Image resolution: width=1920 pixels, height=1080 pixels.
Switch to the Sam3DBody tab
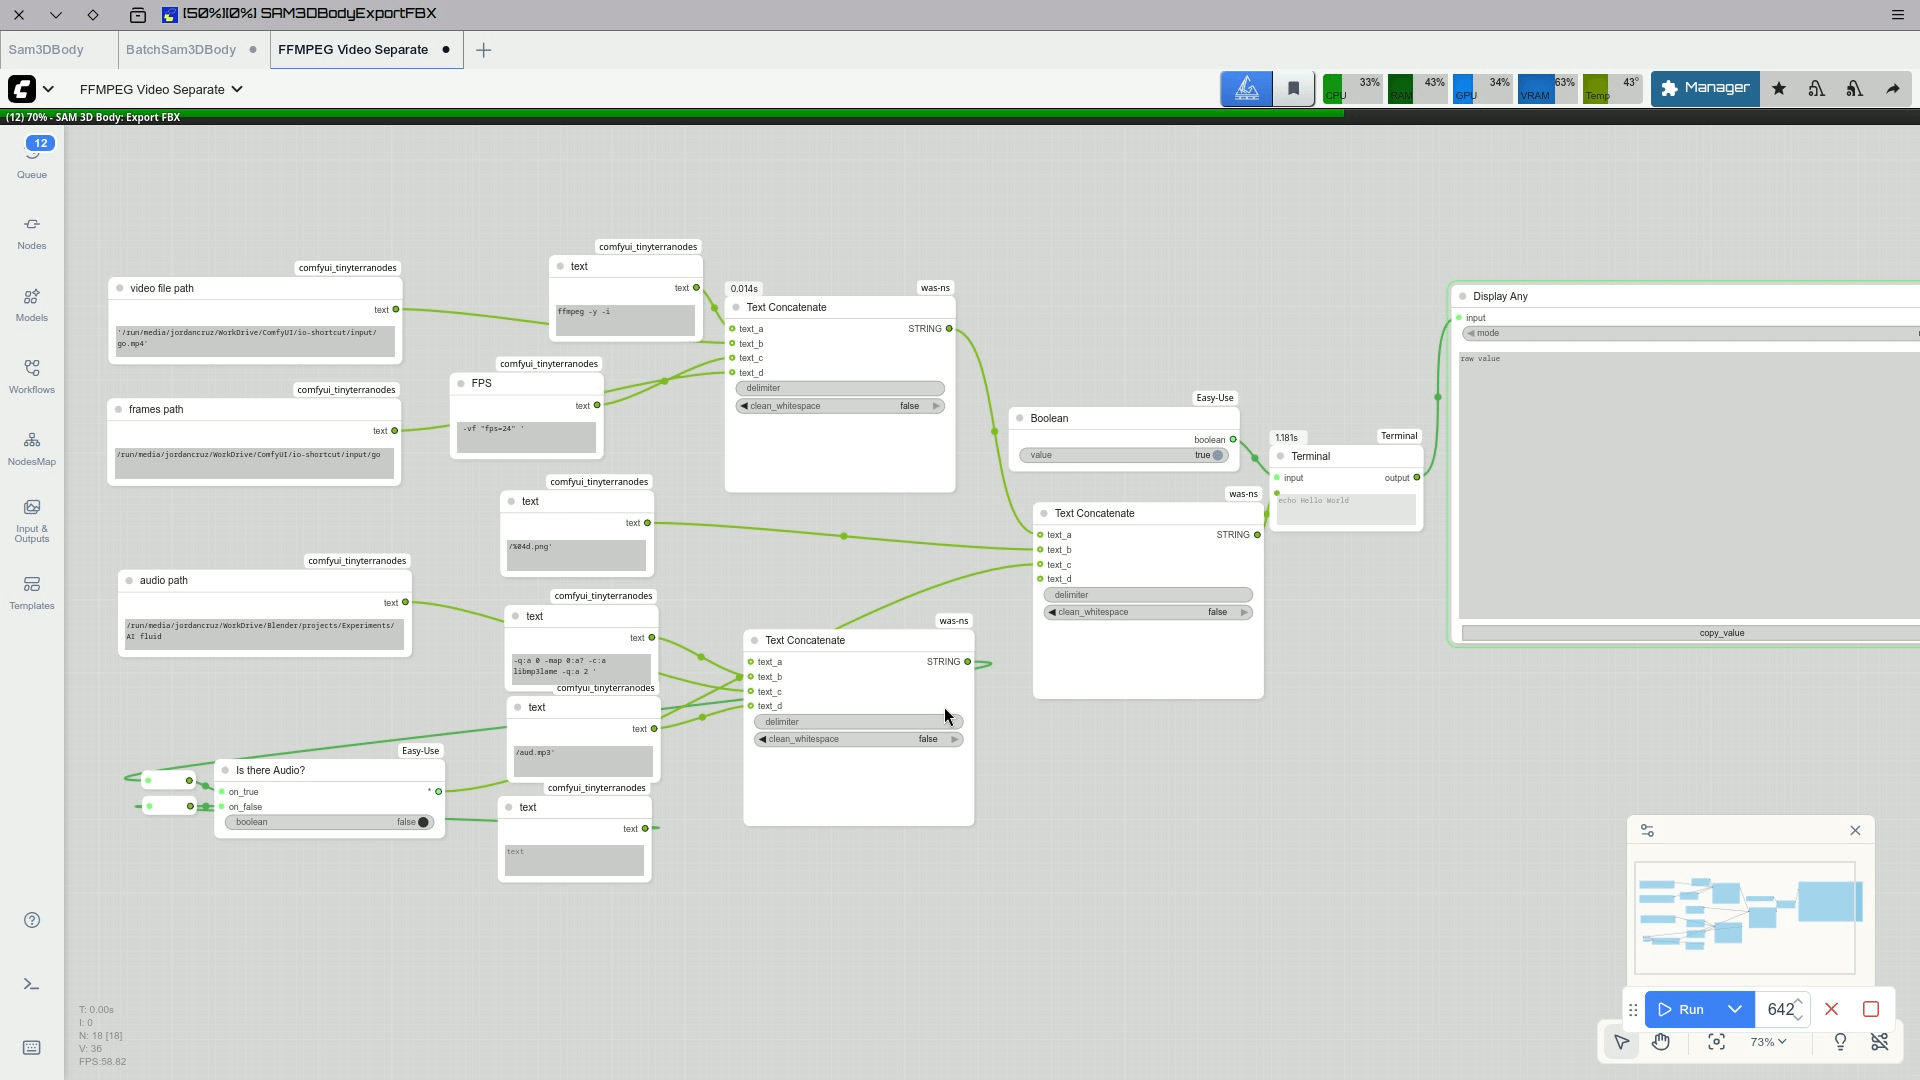pyautogui.click(x=46, y=49)
